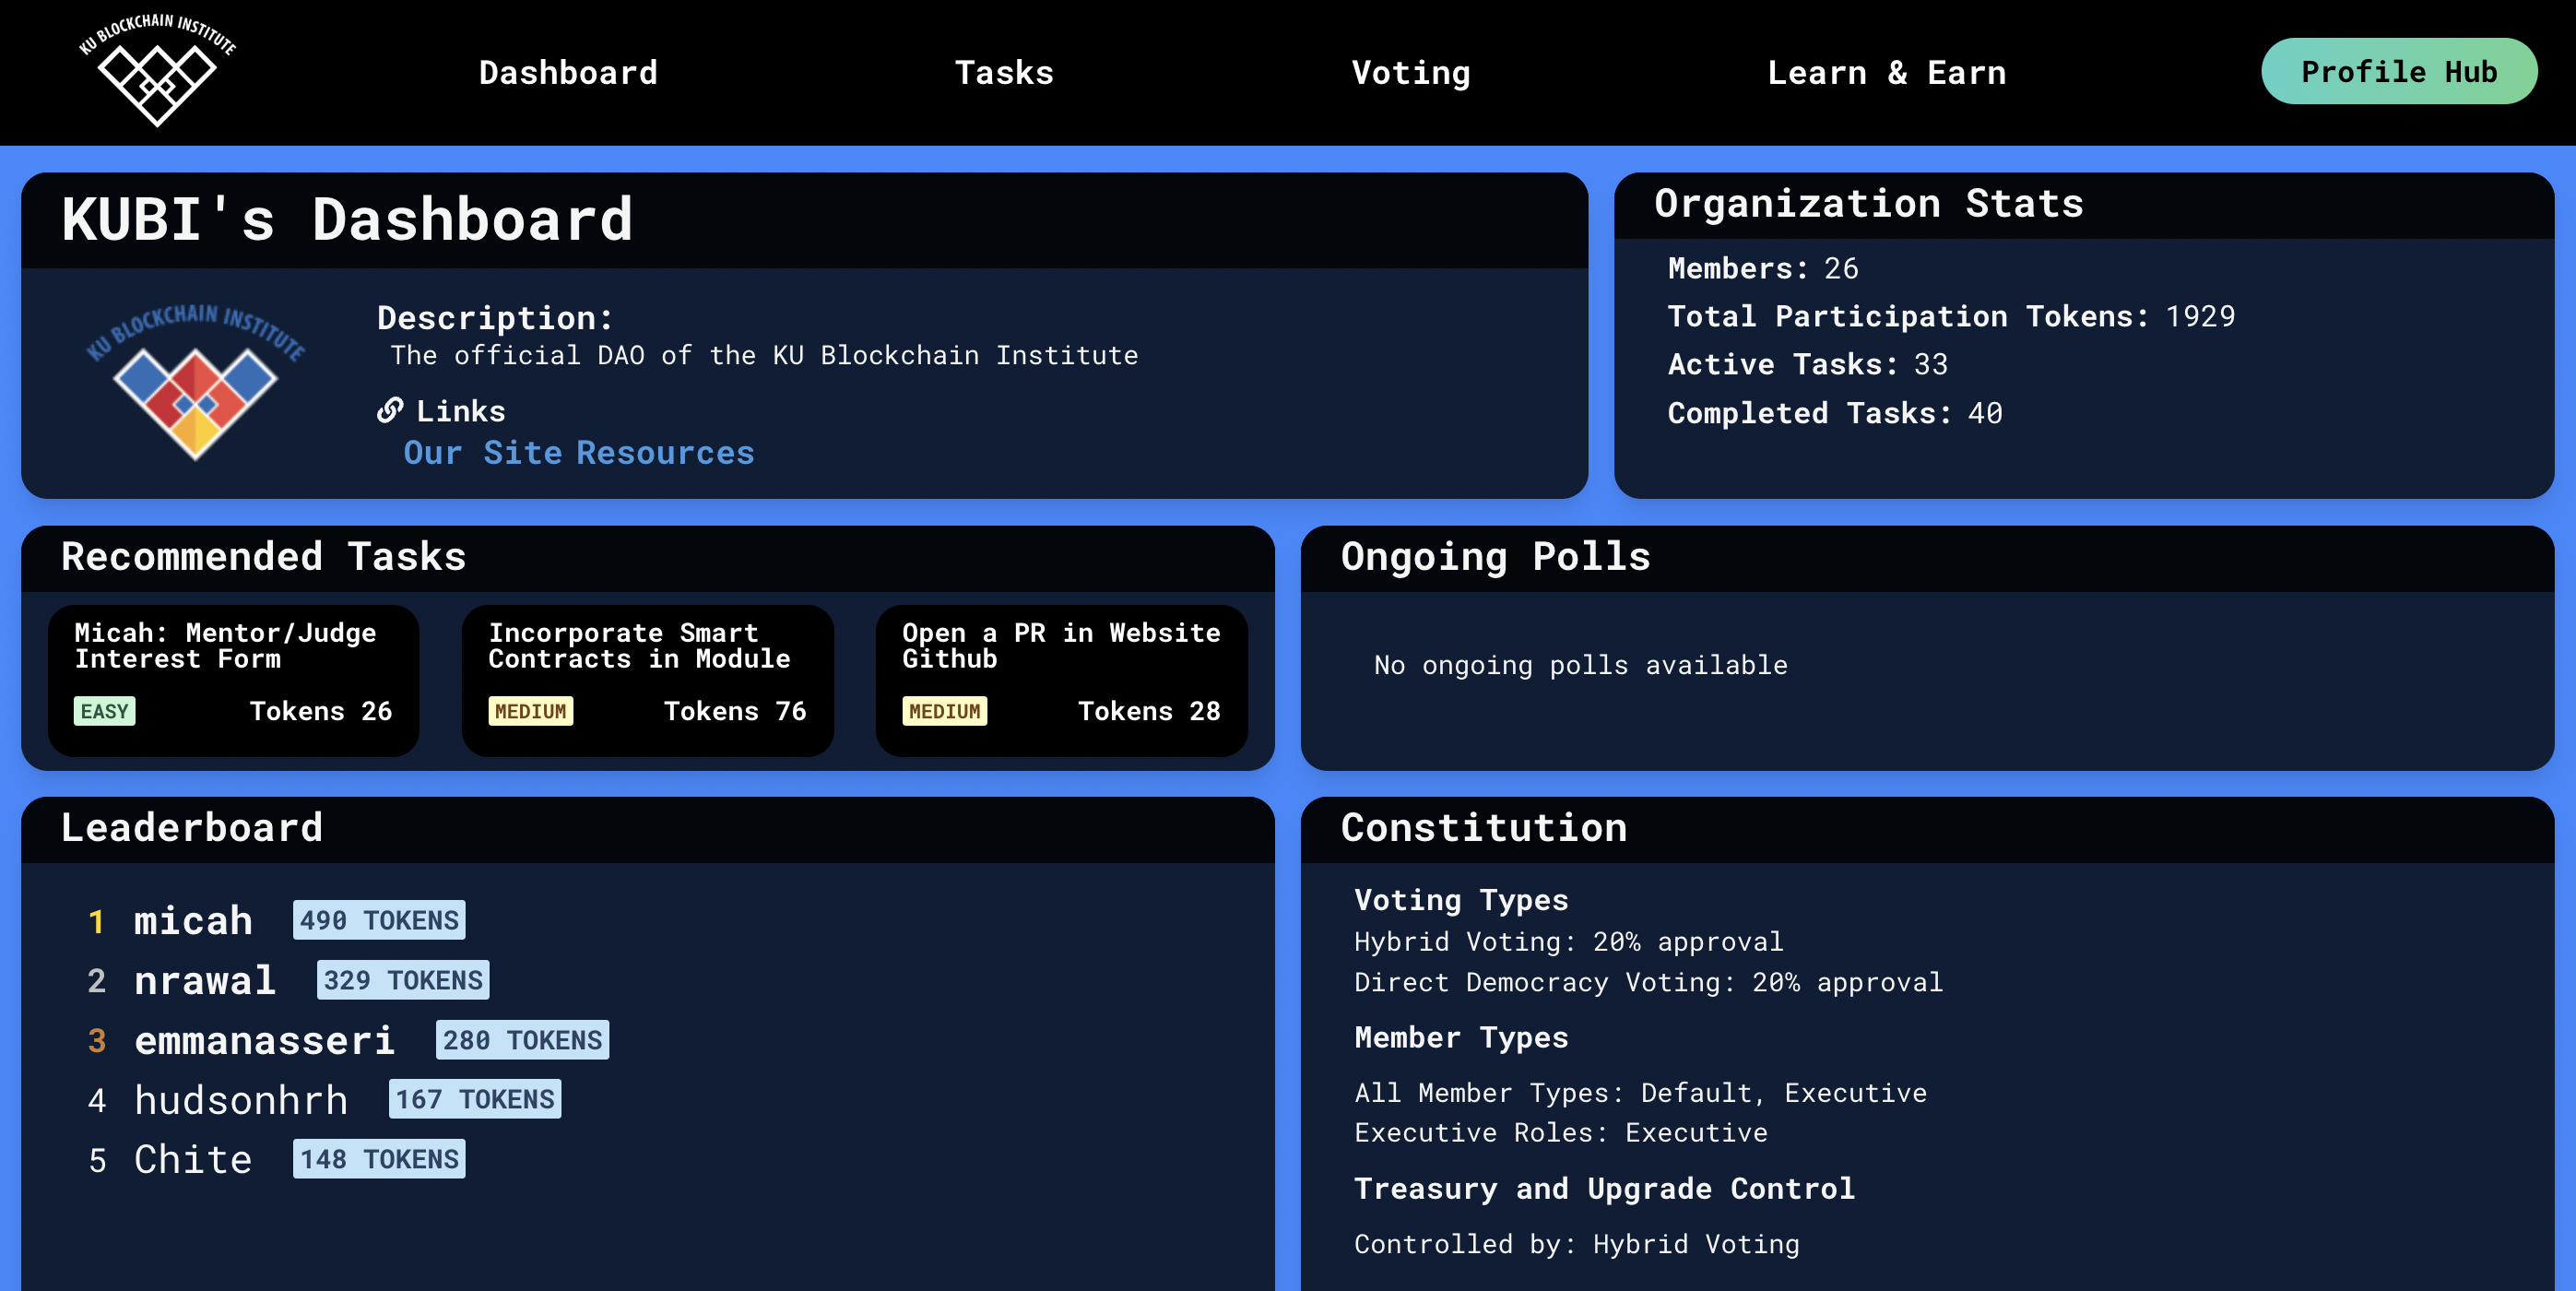Click the Members: 26 stat
Screen dimensions: 2576x1291
click(x=1763, y=268)
